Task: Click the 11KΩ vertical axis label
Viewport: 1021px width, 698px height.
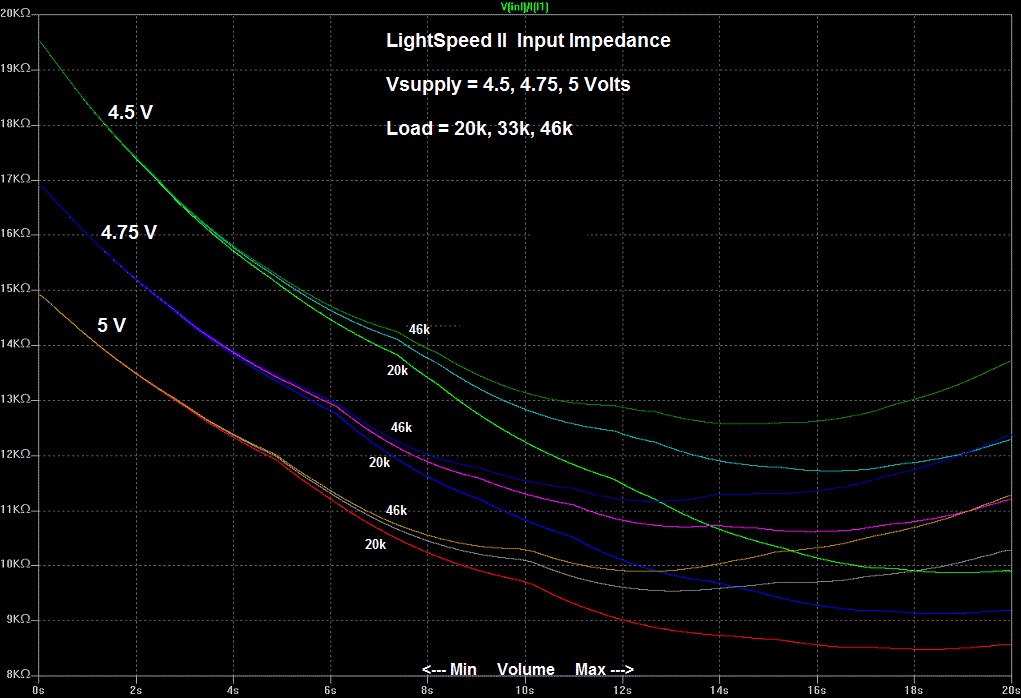Action: tap(15, 509)
